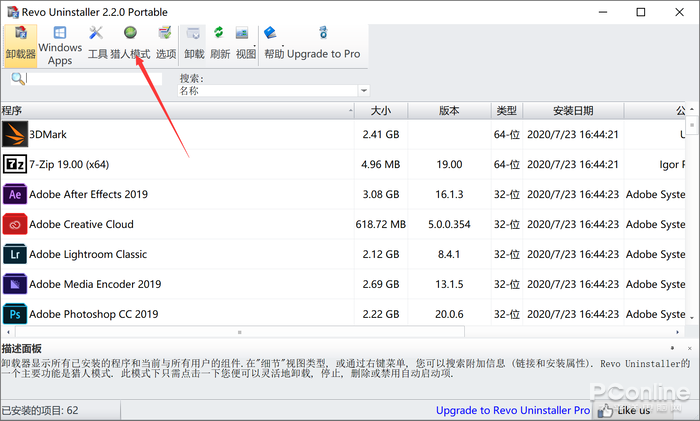Image resolution: width=700 pixels, height=421 pixels.
Task: Open the Tools (工具) menu
Action: click(x=97, y=45)
